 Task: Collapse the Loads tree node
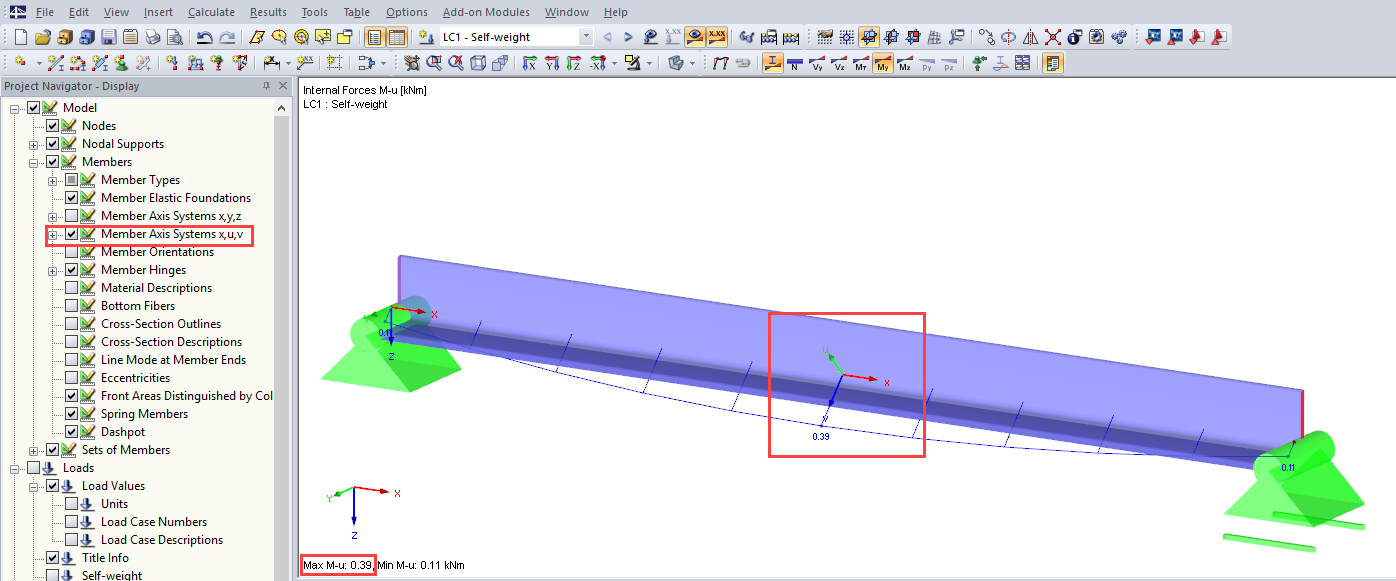pos(16,468)
